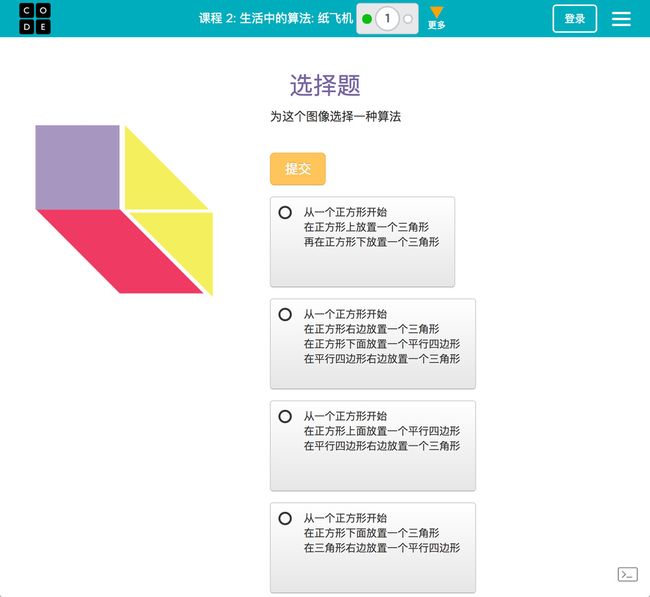650x597 pixels.
Task: Click the 登录 sign-in button
Action: (x=575, y=19)
